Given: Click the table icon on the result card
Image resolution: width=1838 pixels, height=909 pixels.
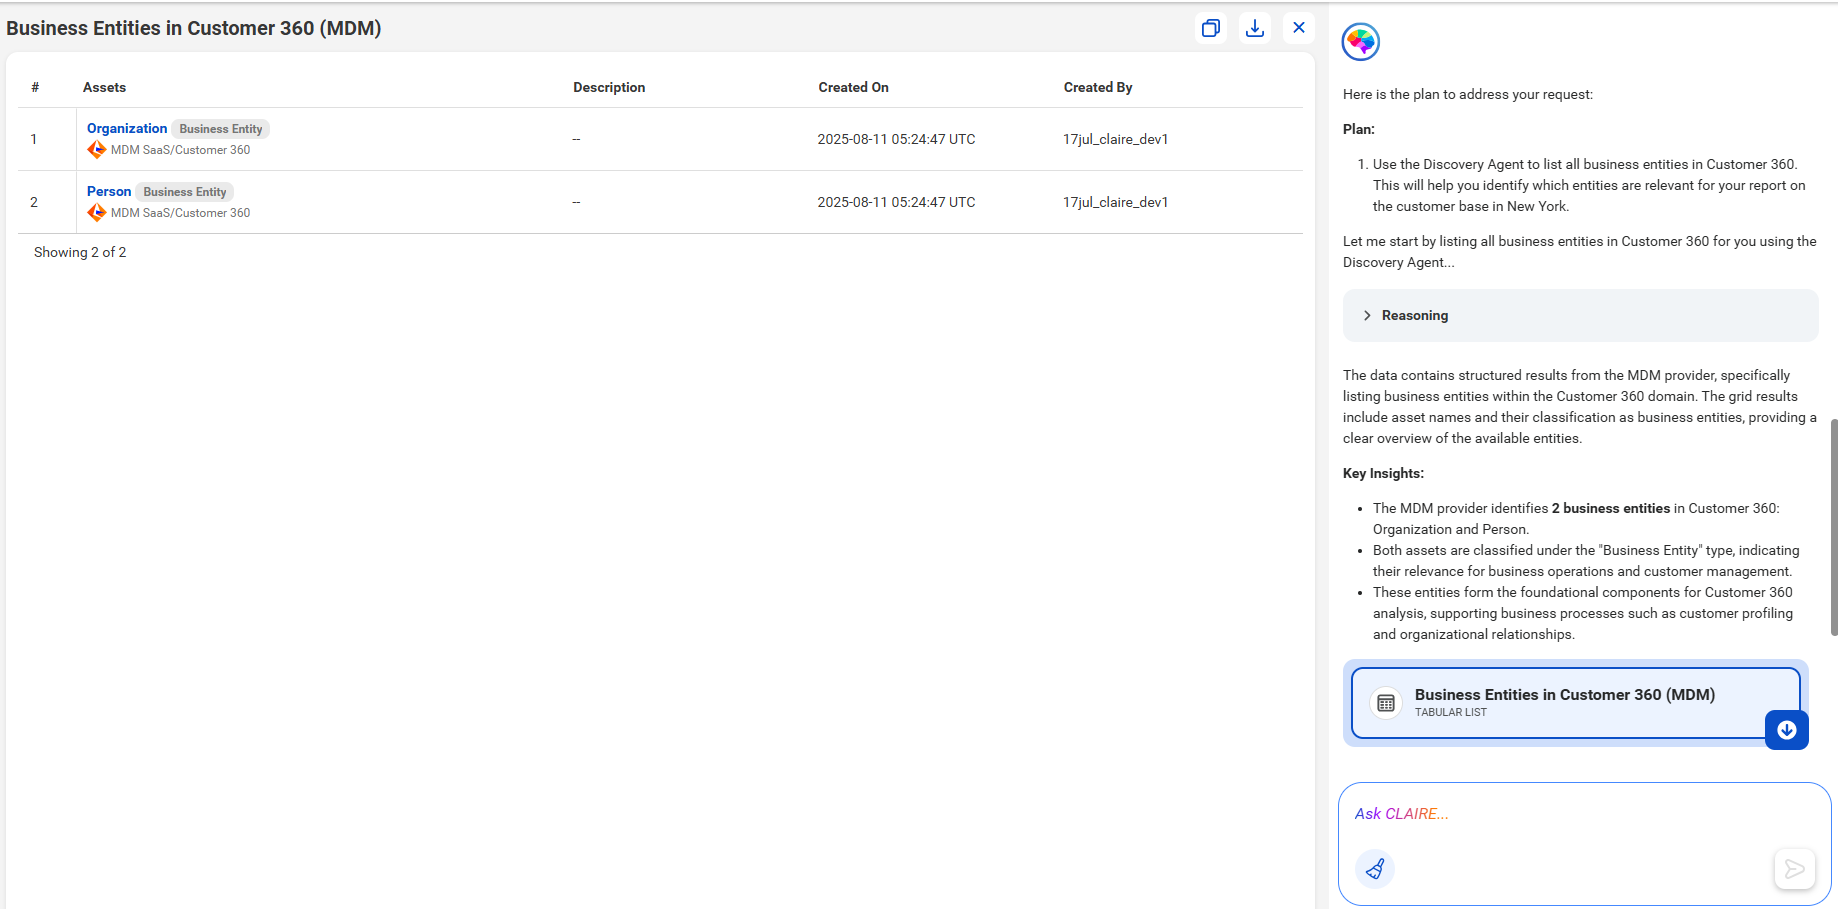Looking at the screenshot, I should [1386, 703].
